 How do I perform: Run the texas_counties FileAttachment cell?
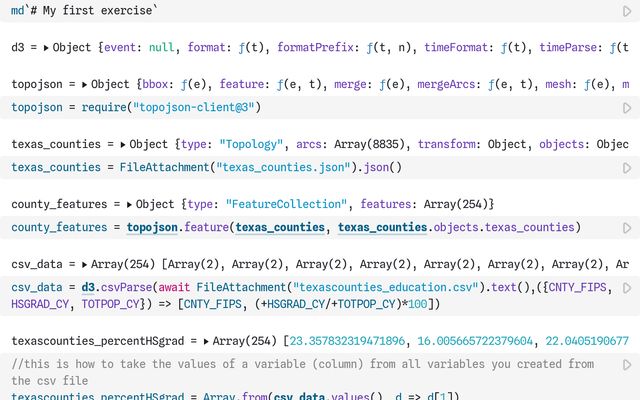click(x=627, y=168)
